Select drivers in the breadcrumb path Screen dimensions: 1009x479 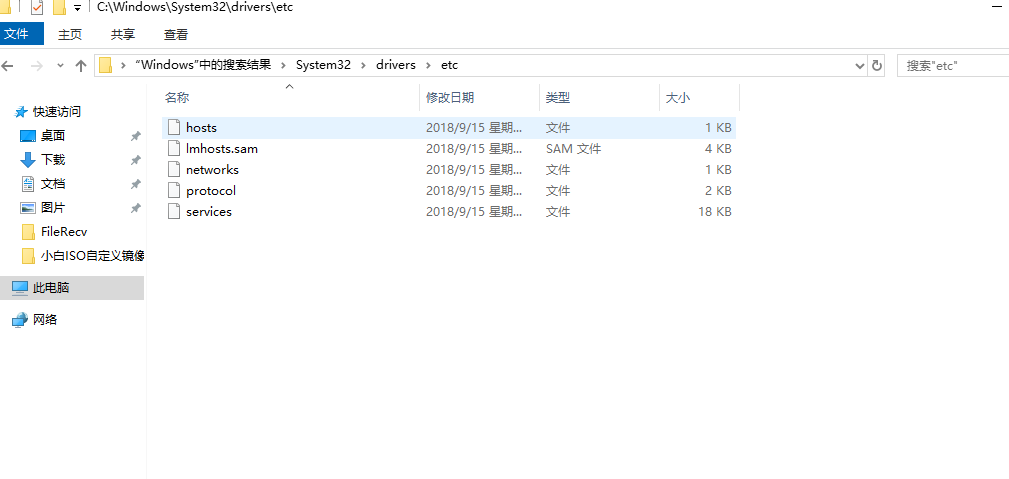pyautogui.click(x=396, y=65)
